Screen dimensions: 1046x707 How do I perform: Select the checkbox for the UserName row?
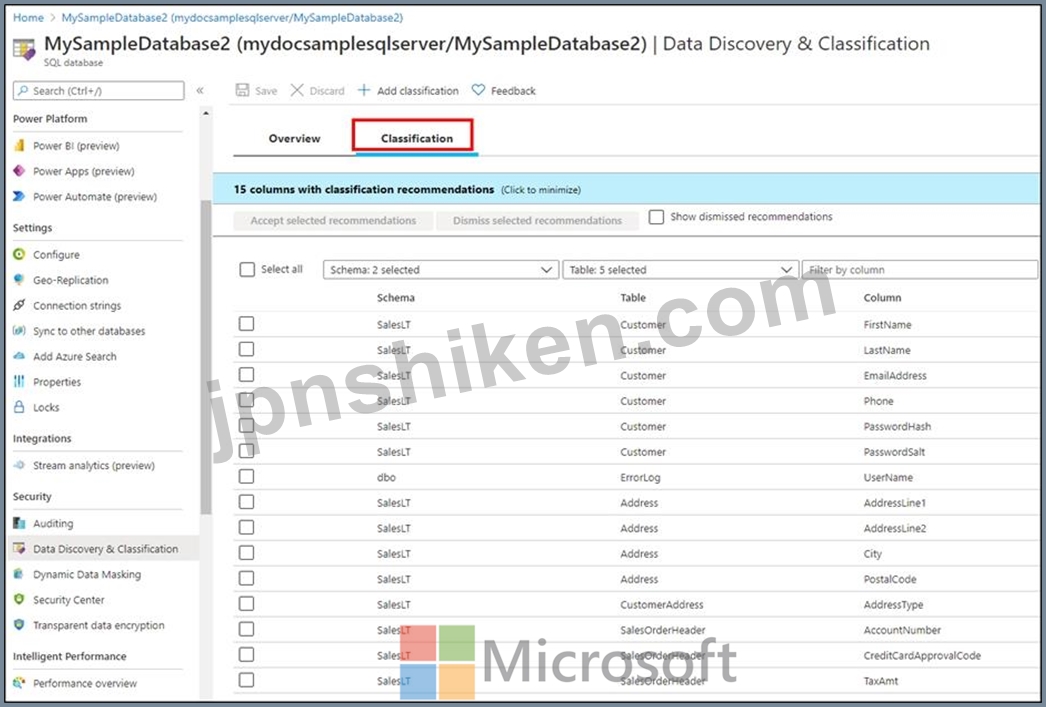click(246, 476)
